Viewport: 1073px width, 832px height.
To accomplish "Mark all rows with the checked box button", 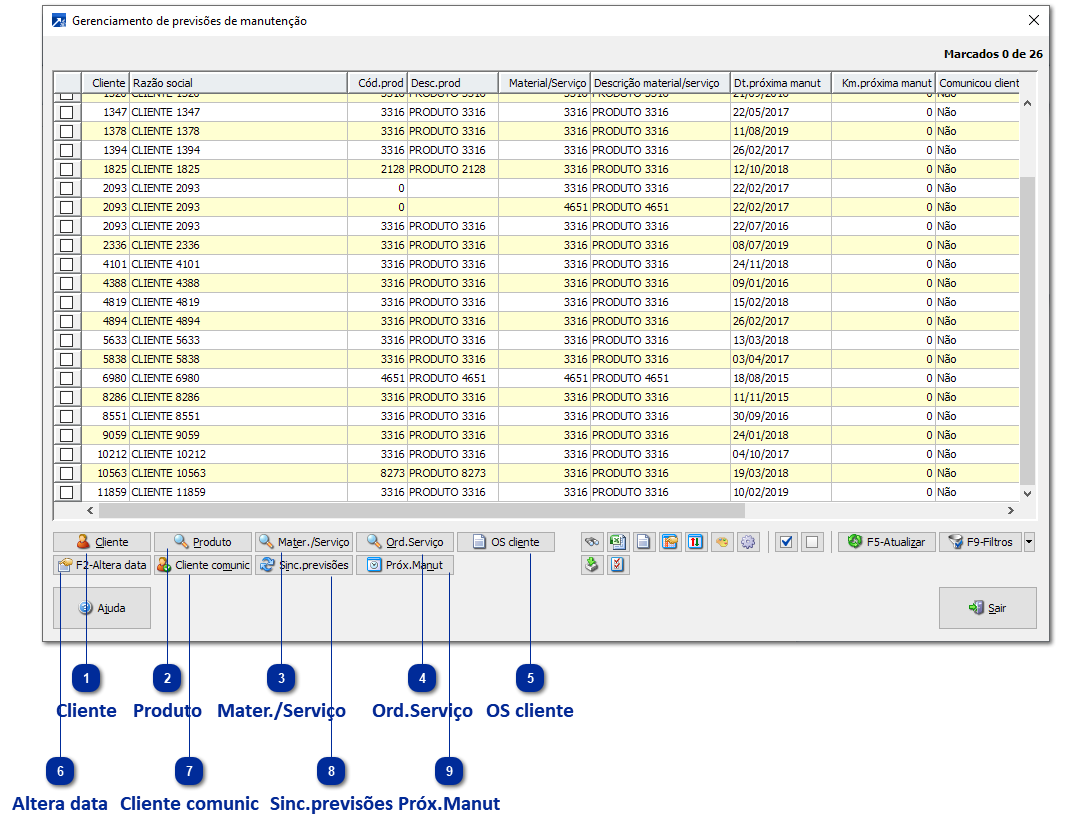I will [786, 542].
